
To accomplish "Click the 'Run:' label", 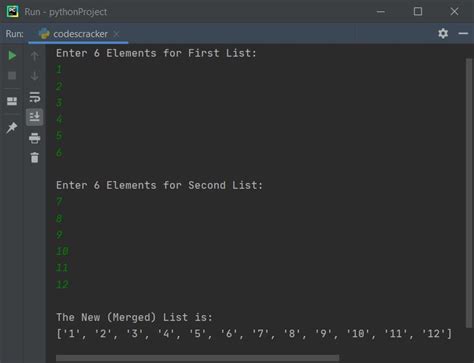I will 15,34.
